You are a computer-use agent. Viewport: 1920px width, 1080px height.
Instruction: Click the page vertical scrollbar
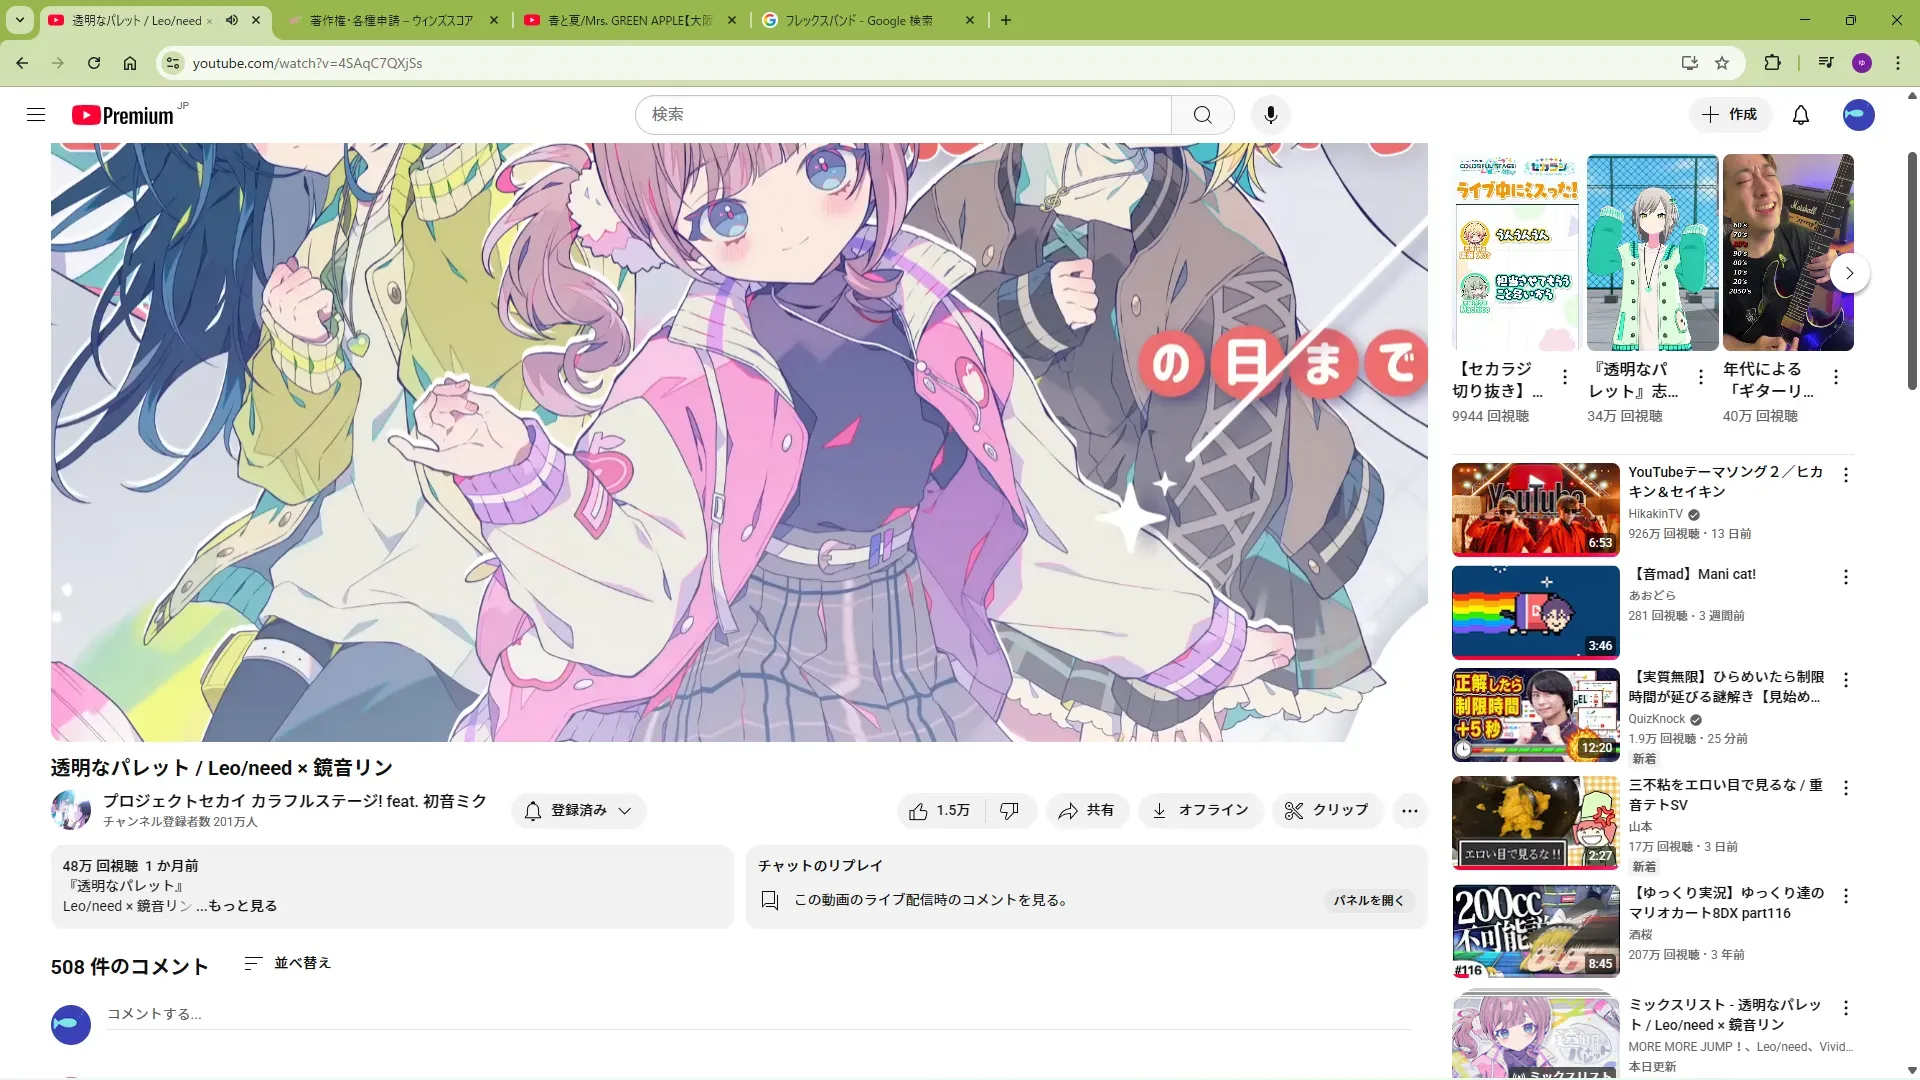(1911, 270)
